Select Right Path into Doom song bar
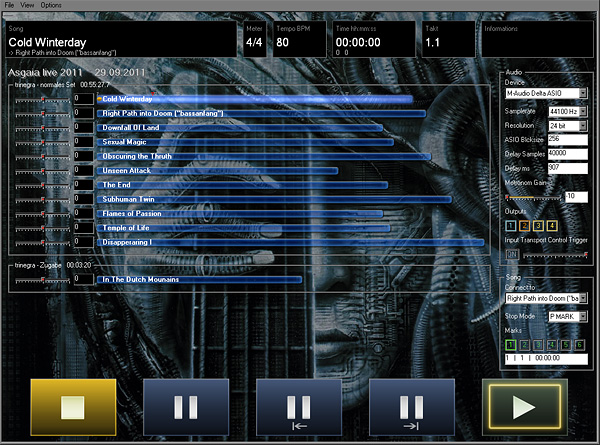 click(261, 113)
